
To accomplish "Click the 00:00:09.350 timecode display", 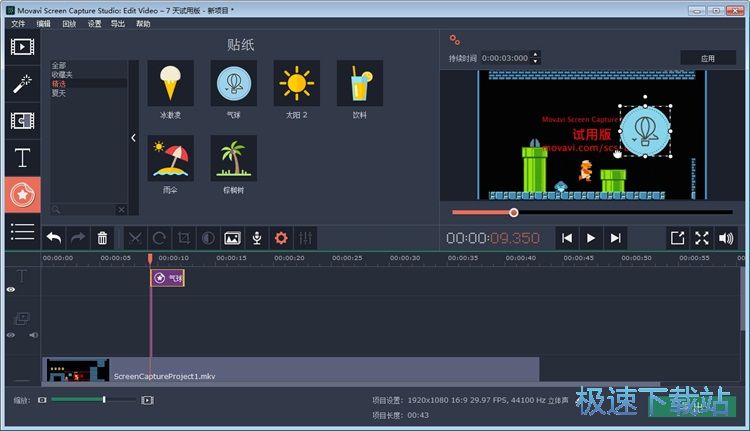I will (x=493, y=238).
